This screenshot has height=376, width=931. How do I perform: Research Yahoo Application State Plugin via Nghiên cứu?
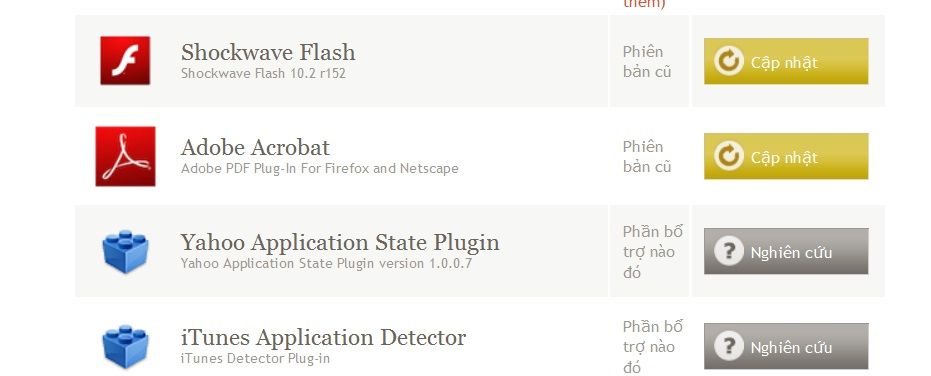786,251
